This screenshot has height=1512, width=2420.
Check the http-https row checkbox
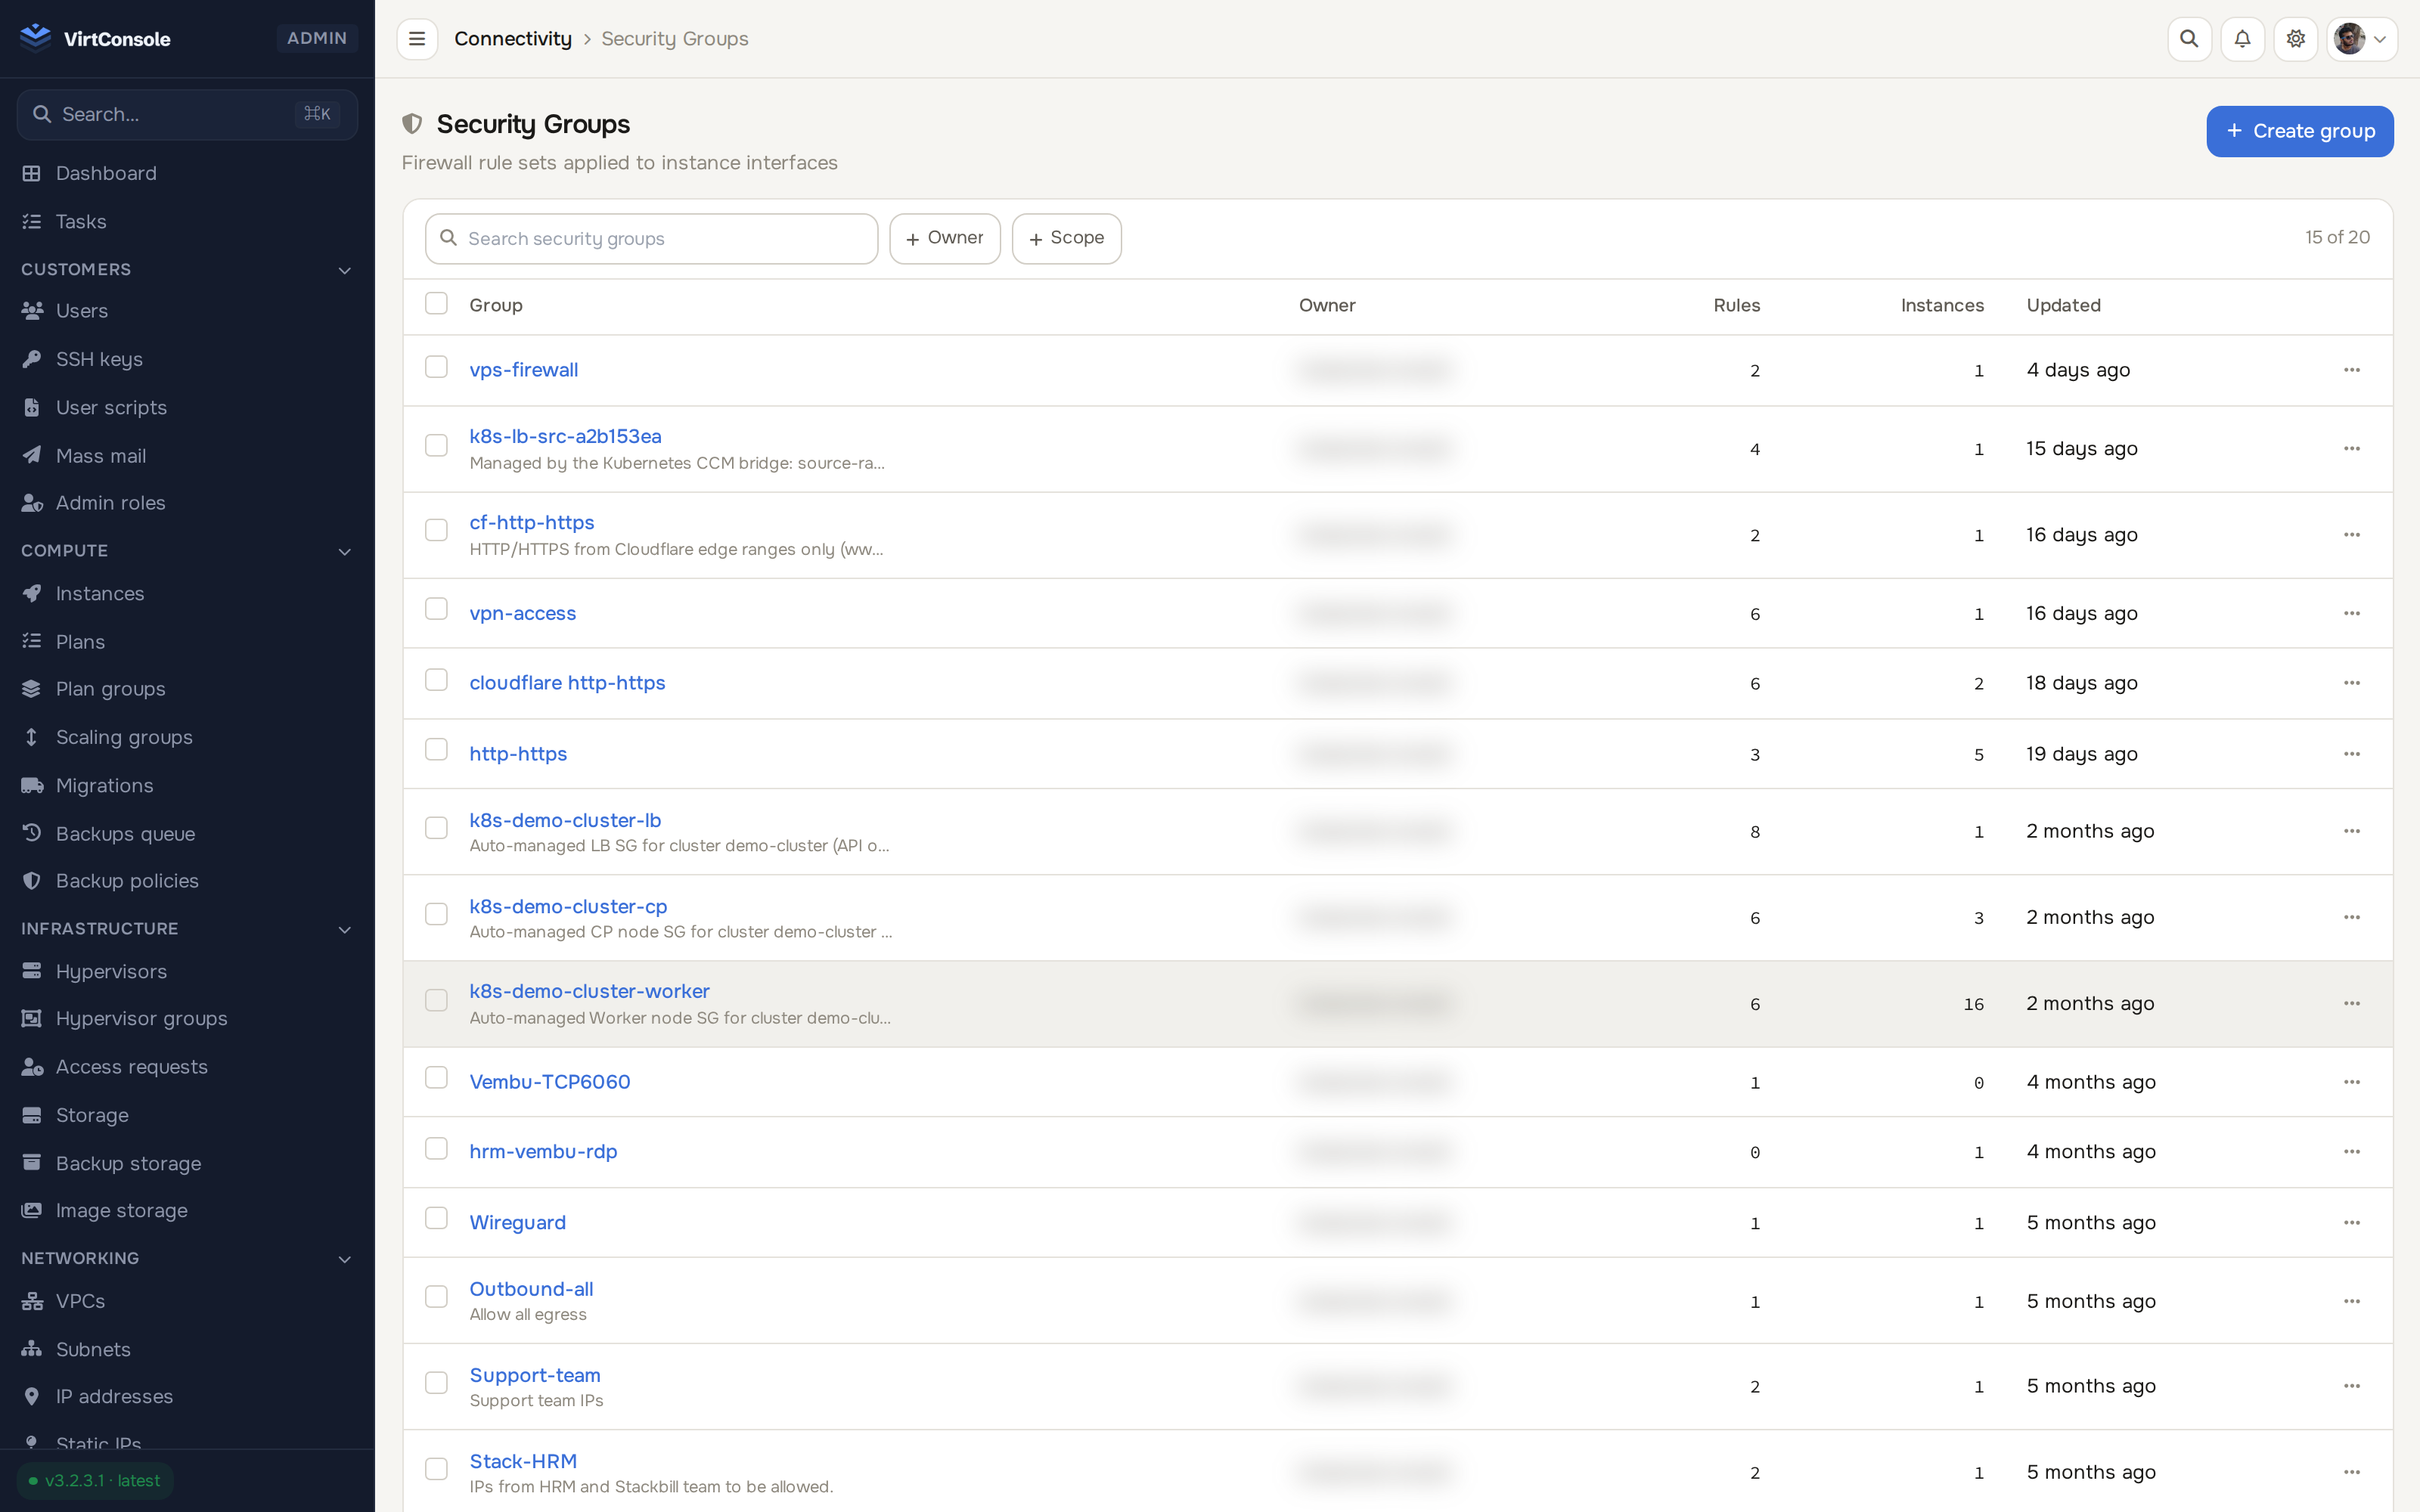[436, 750]
